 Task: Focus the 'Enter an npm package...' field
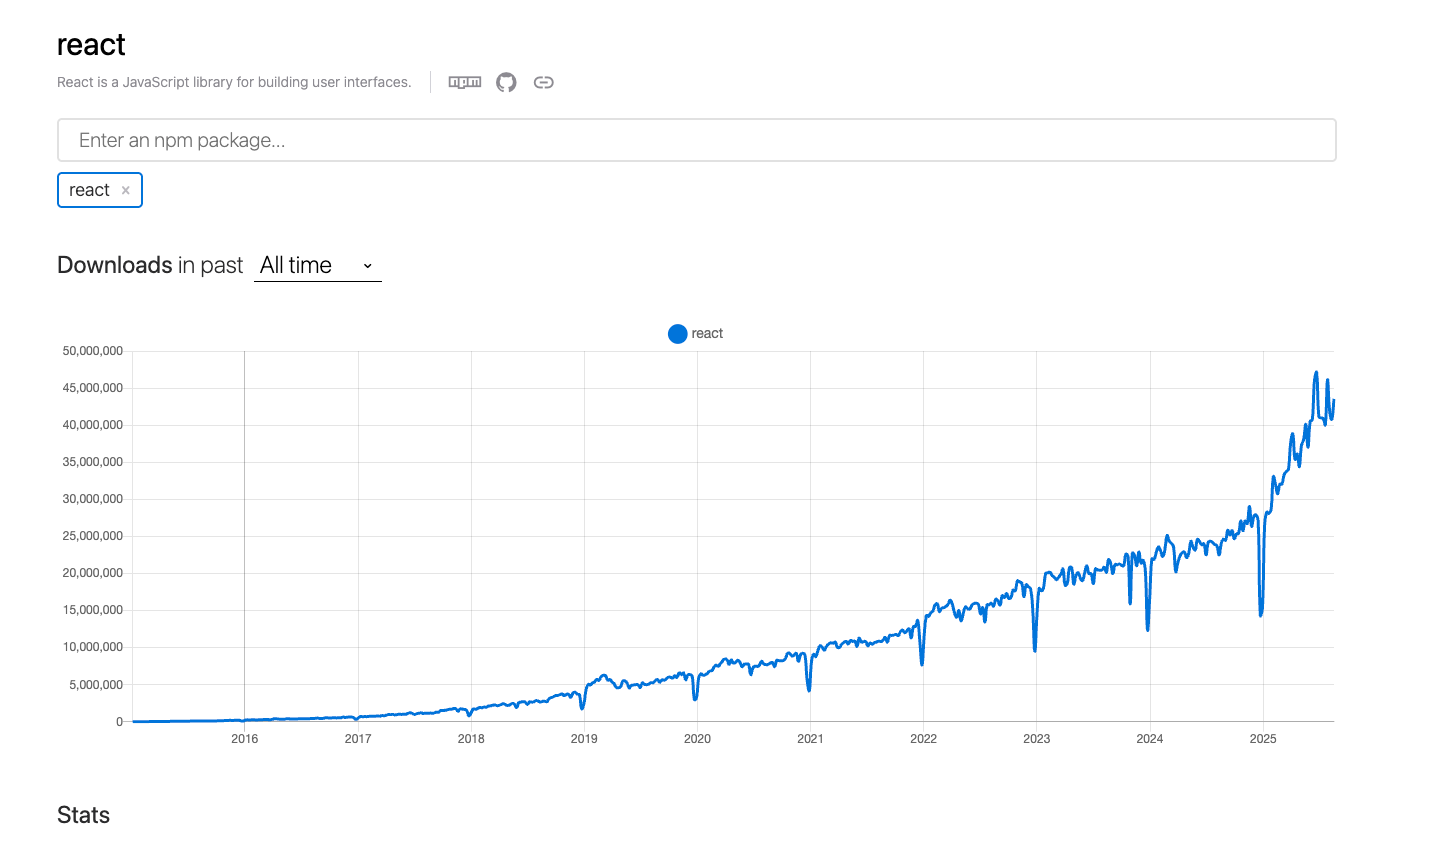(697, 140)
